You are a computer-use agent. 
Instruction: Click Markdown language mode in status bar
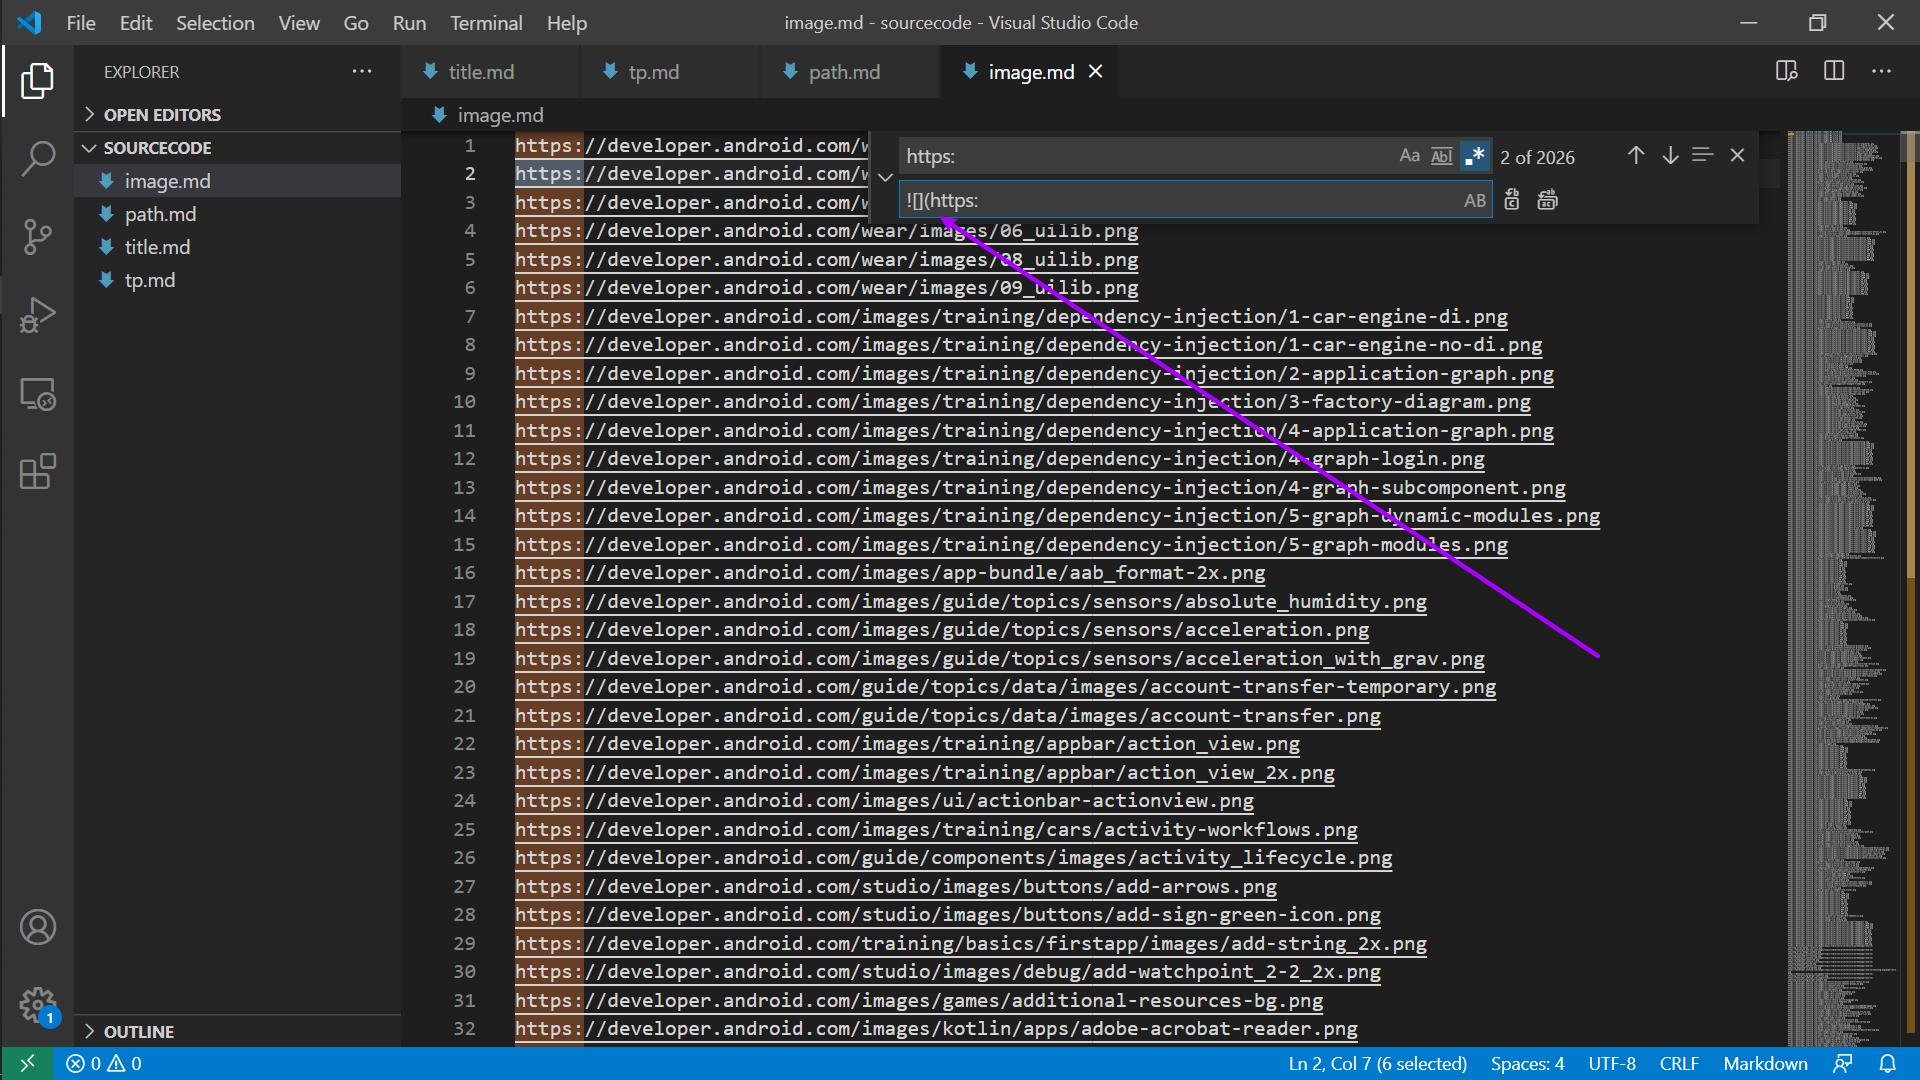tap(1765, 1063)
